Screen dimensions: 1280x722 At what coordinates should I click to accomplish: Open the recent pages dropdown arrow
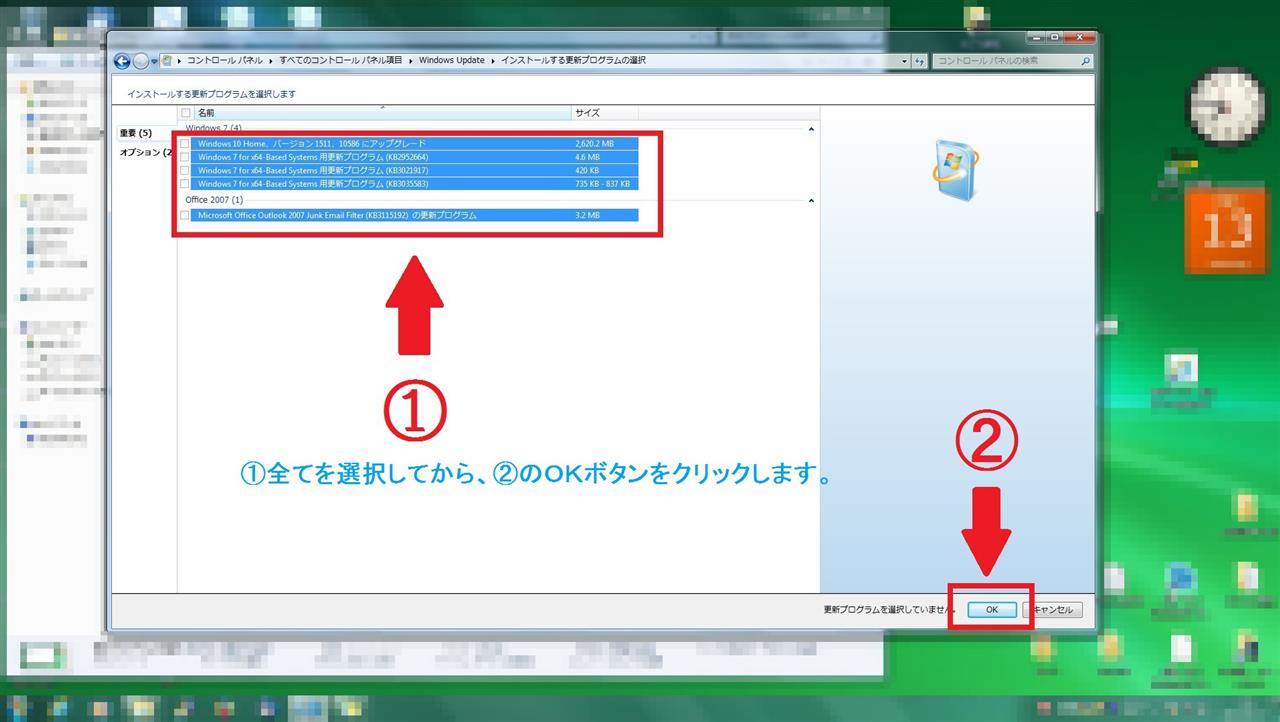[154, 61]
